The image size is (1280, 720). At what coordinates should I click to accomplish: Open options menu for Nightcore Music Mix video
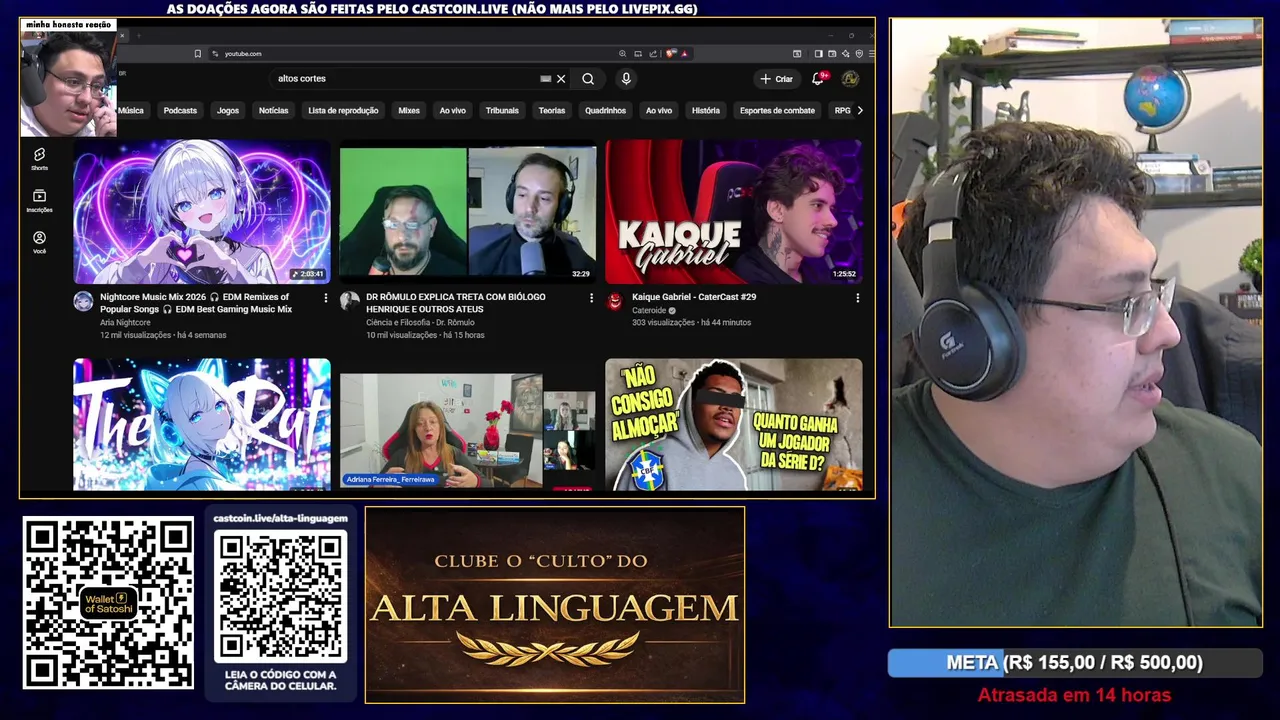(325, 298)
